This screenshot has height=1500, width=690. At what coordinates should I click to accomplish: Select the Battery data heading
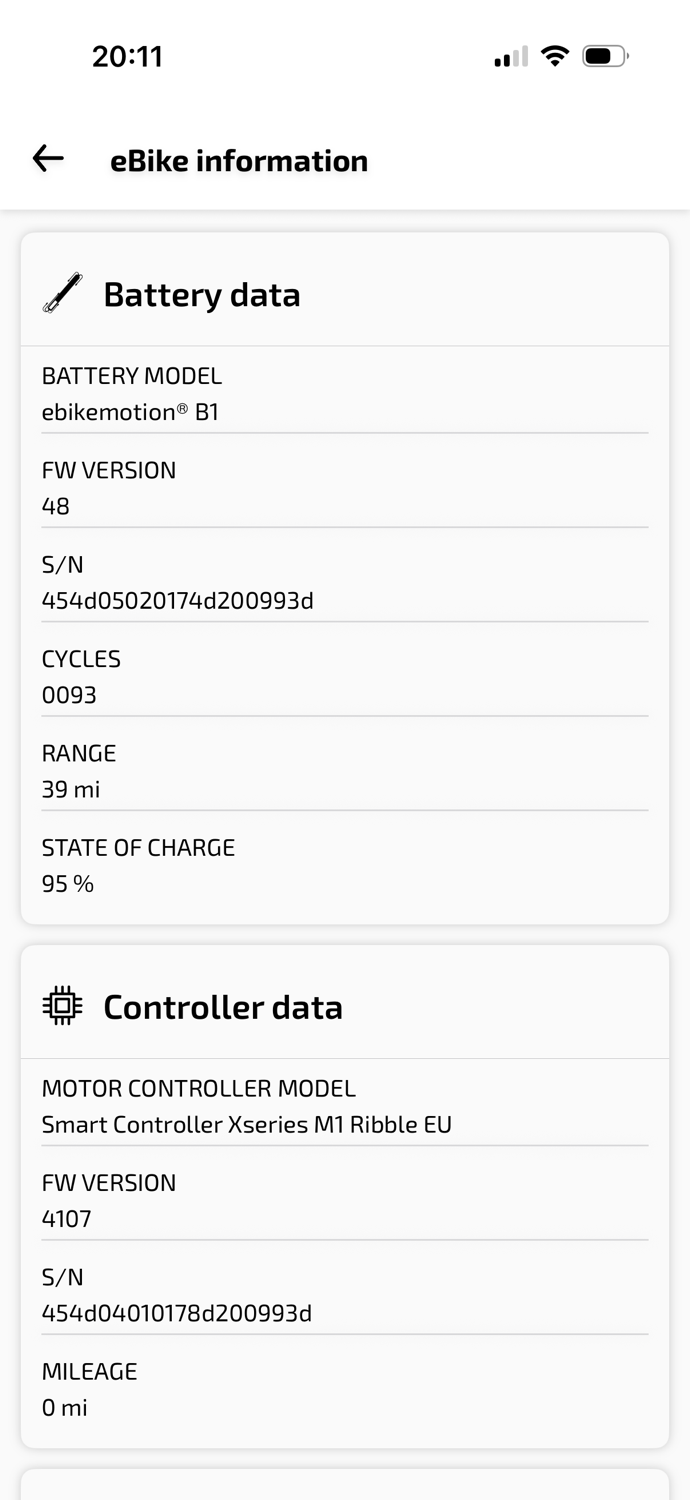coord(202,295)
